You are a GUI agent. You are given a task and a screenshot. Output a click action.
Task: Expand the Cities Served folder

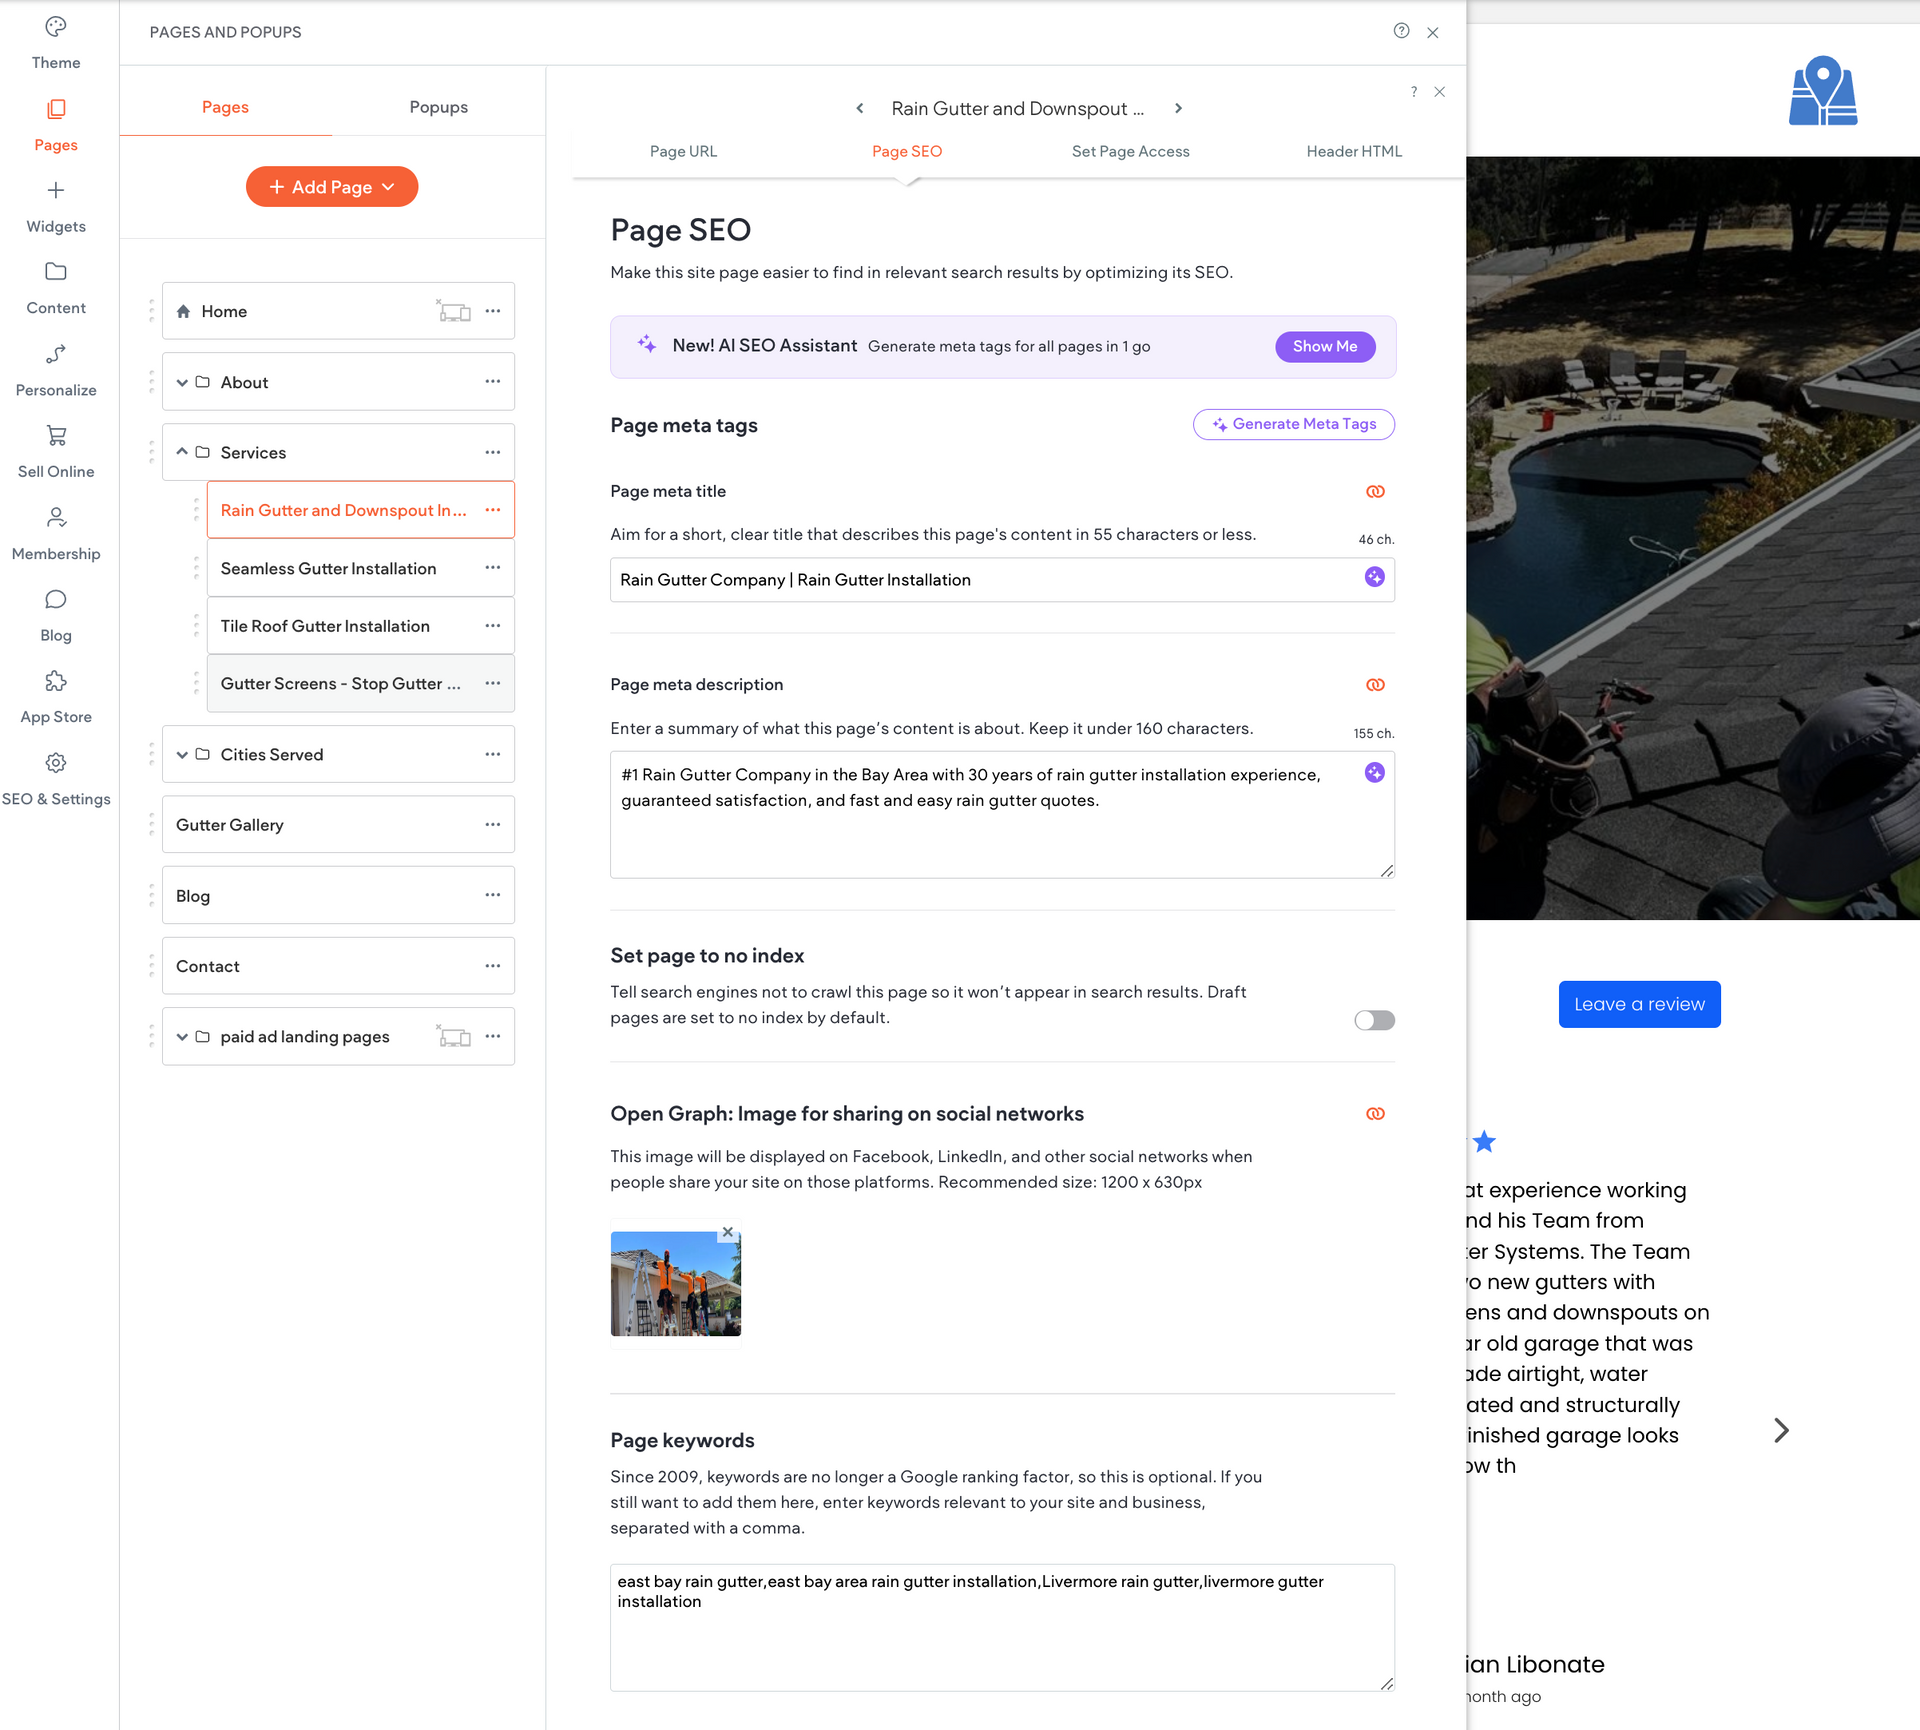(182, 755)
